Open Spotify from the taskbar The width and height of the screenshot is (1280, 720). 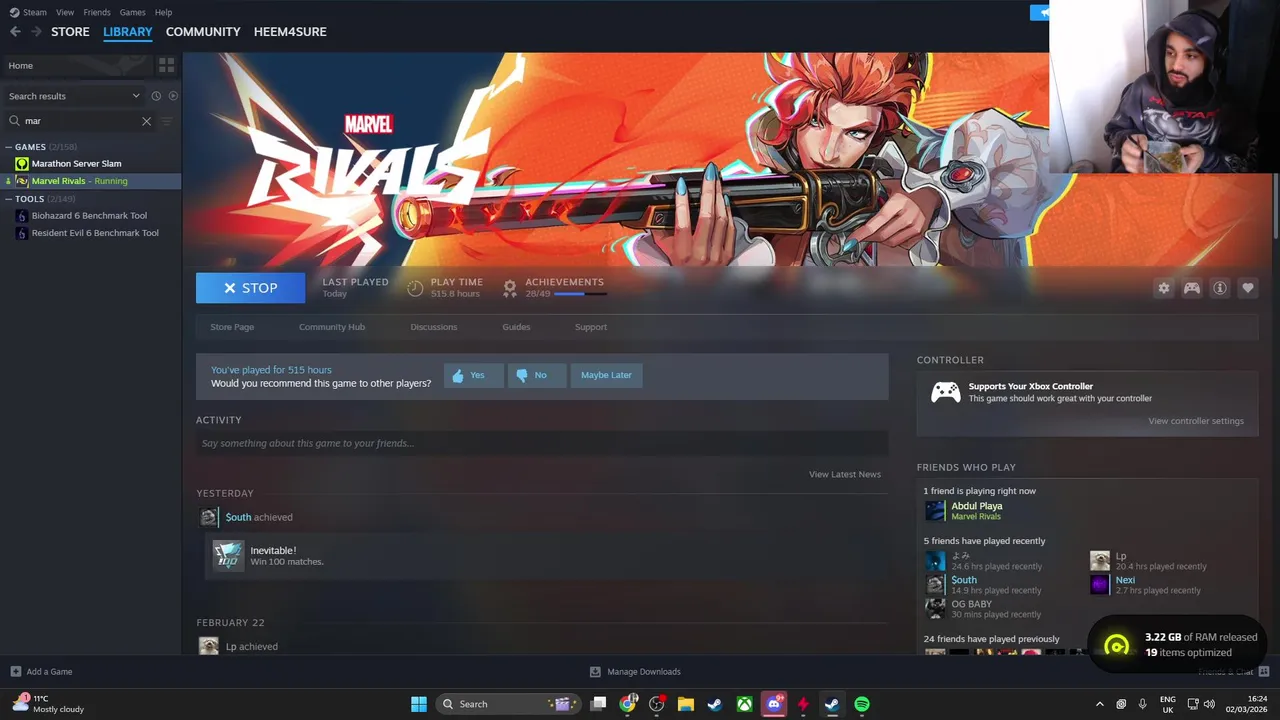pyautogui.click(x=862, y=704)
